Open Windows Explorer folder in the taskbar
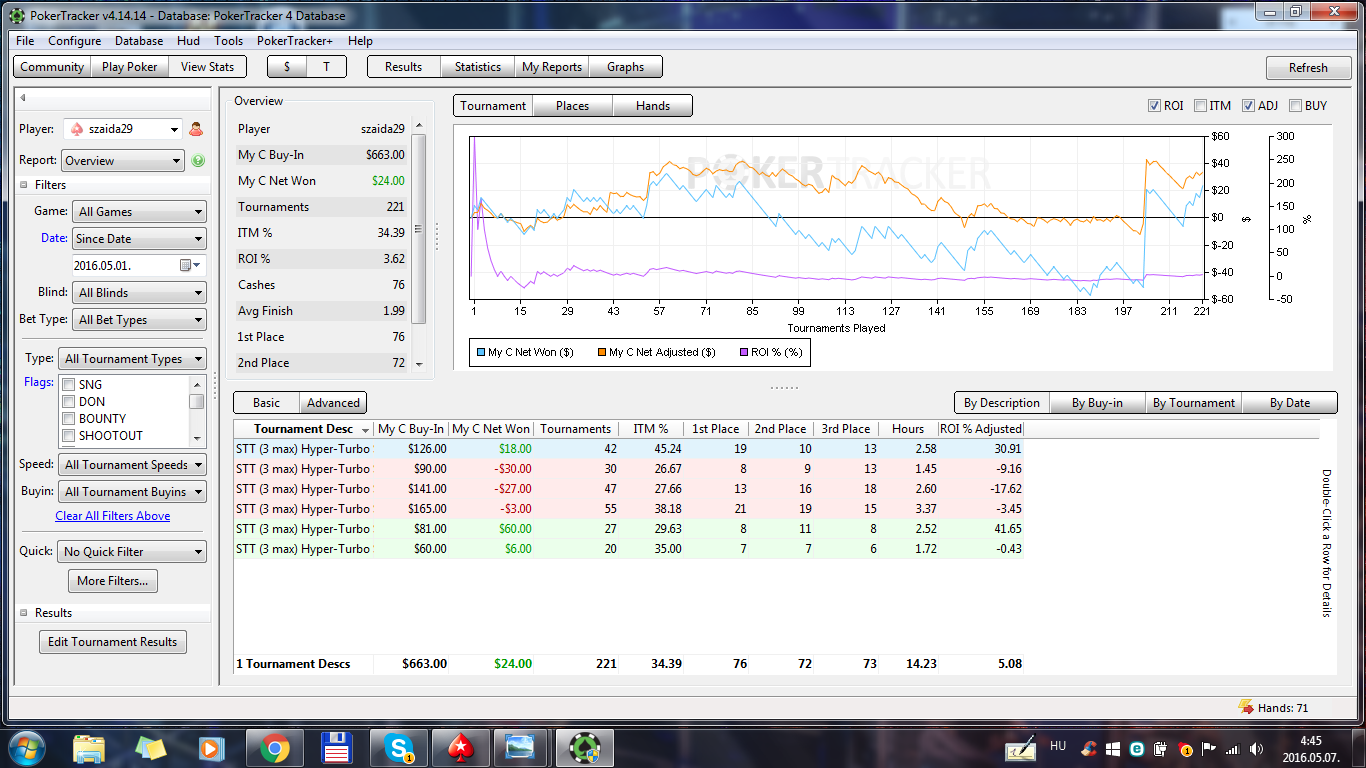The height and width of the screenshot is (768, 1366). click(89, 747)
